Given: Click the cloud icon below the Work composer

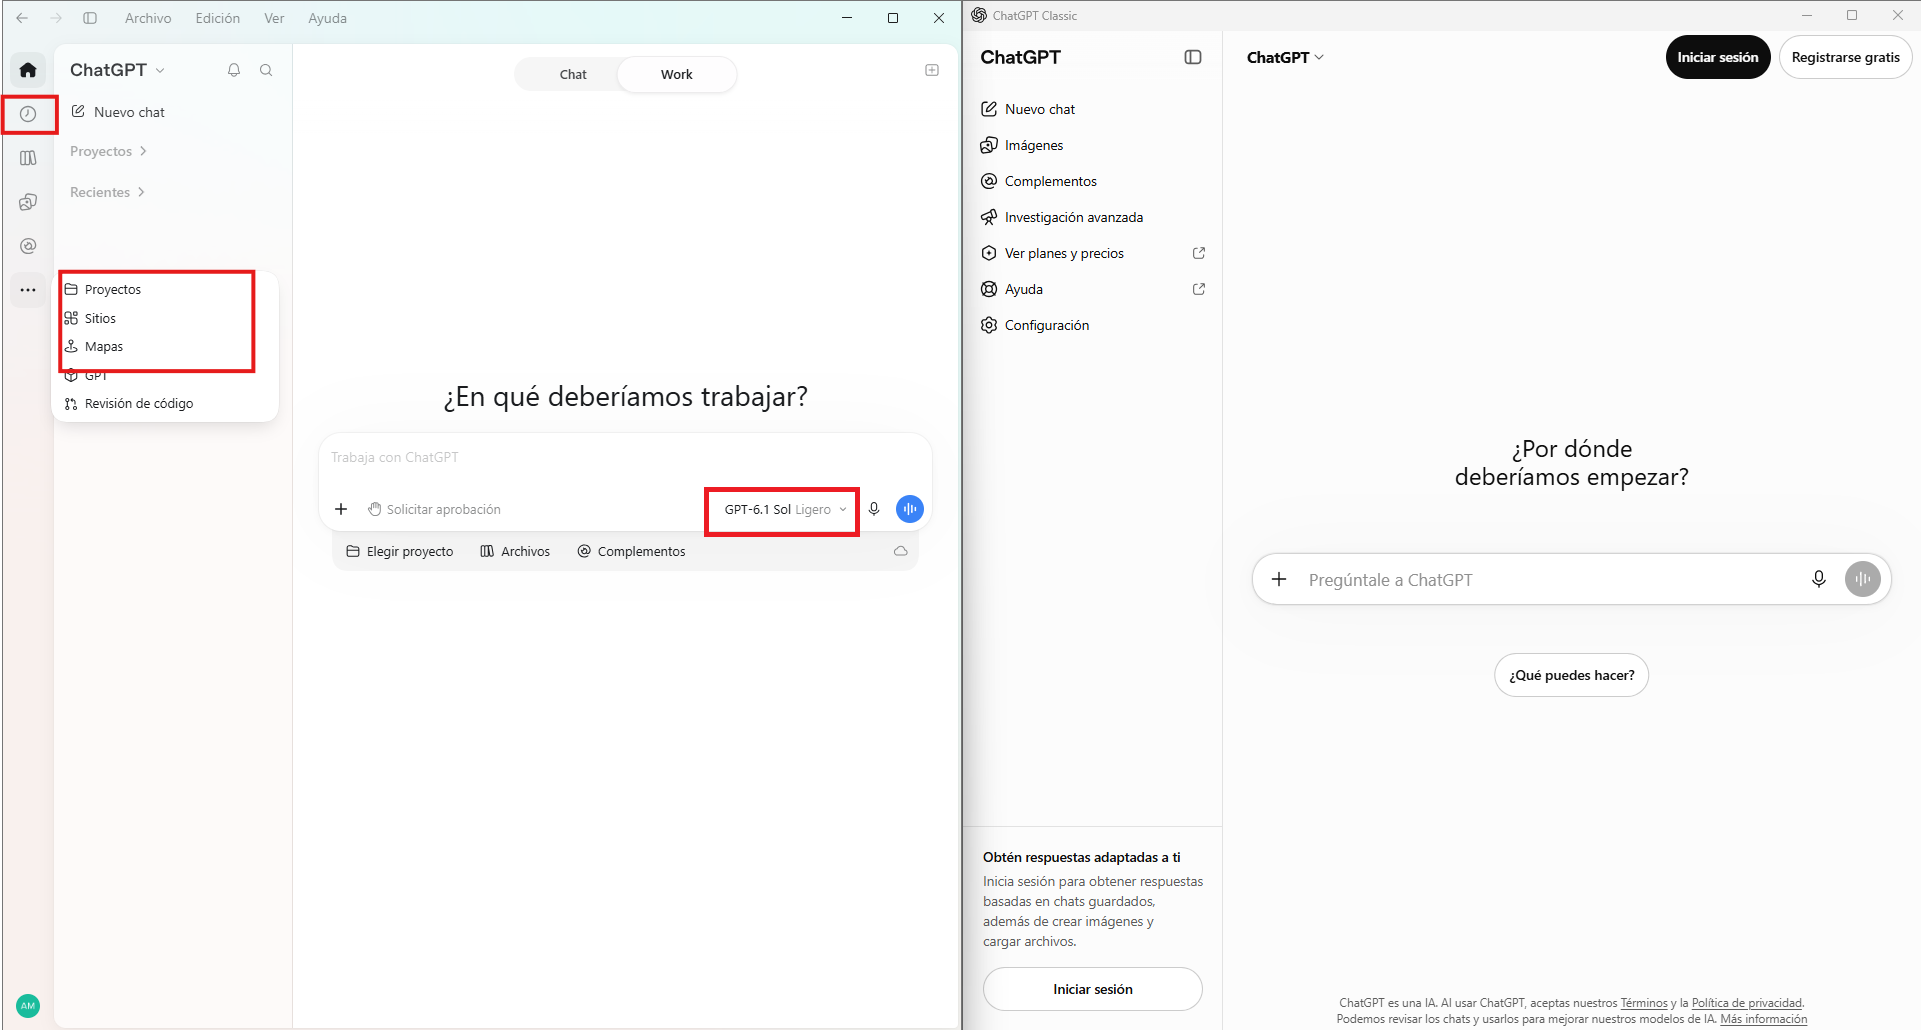Looking at the screenshot, I should [901, 551].
